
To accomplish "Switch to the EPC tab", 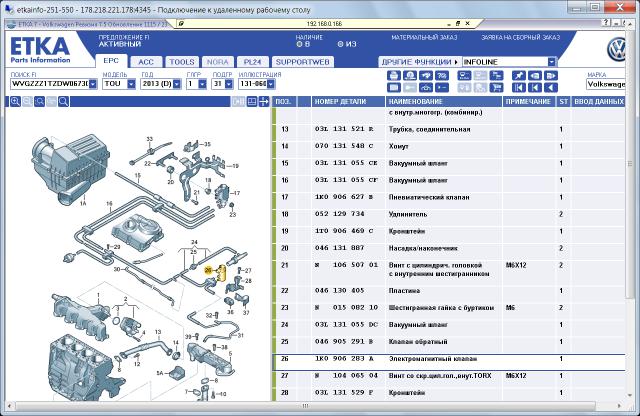I will (111, 61).
